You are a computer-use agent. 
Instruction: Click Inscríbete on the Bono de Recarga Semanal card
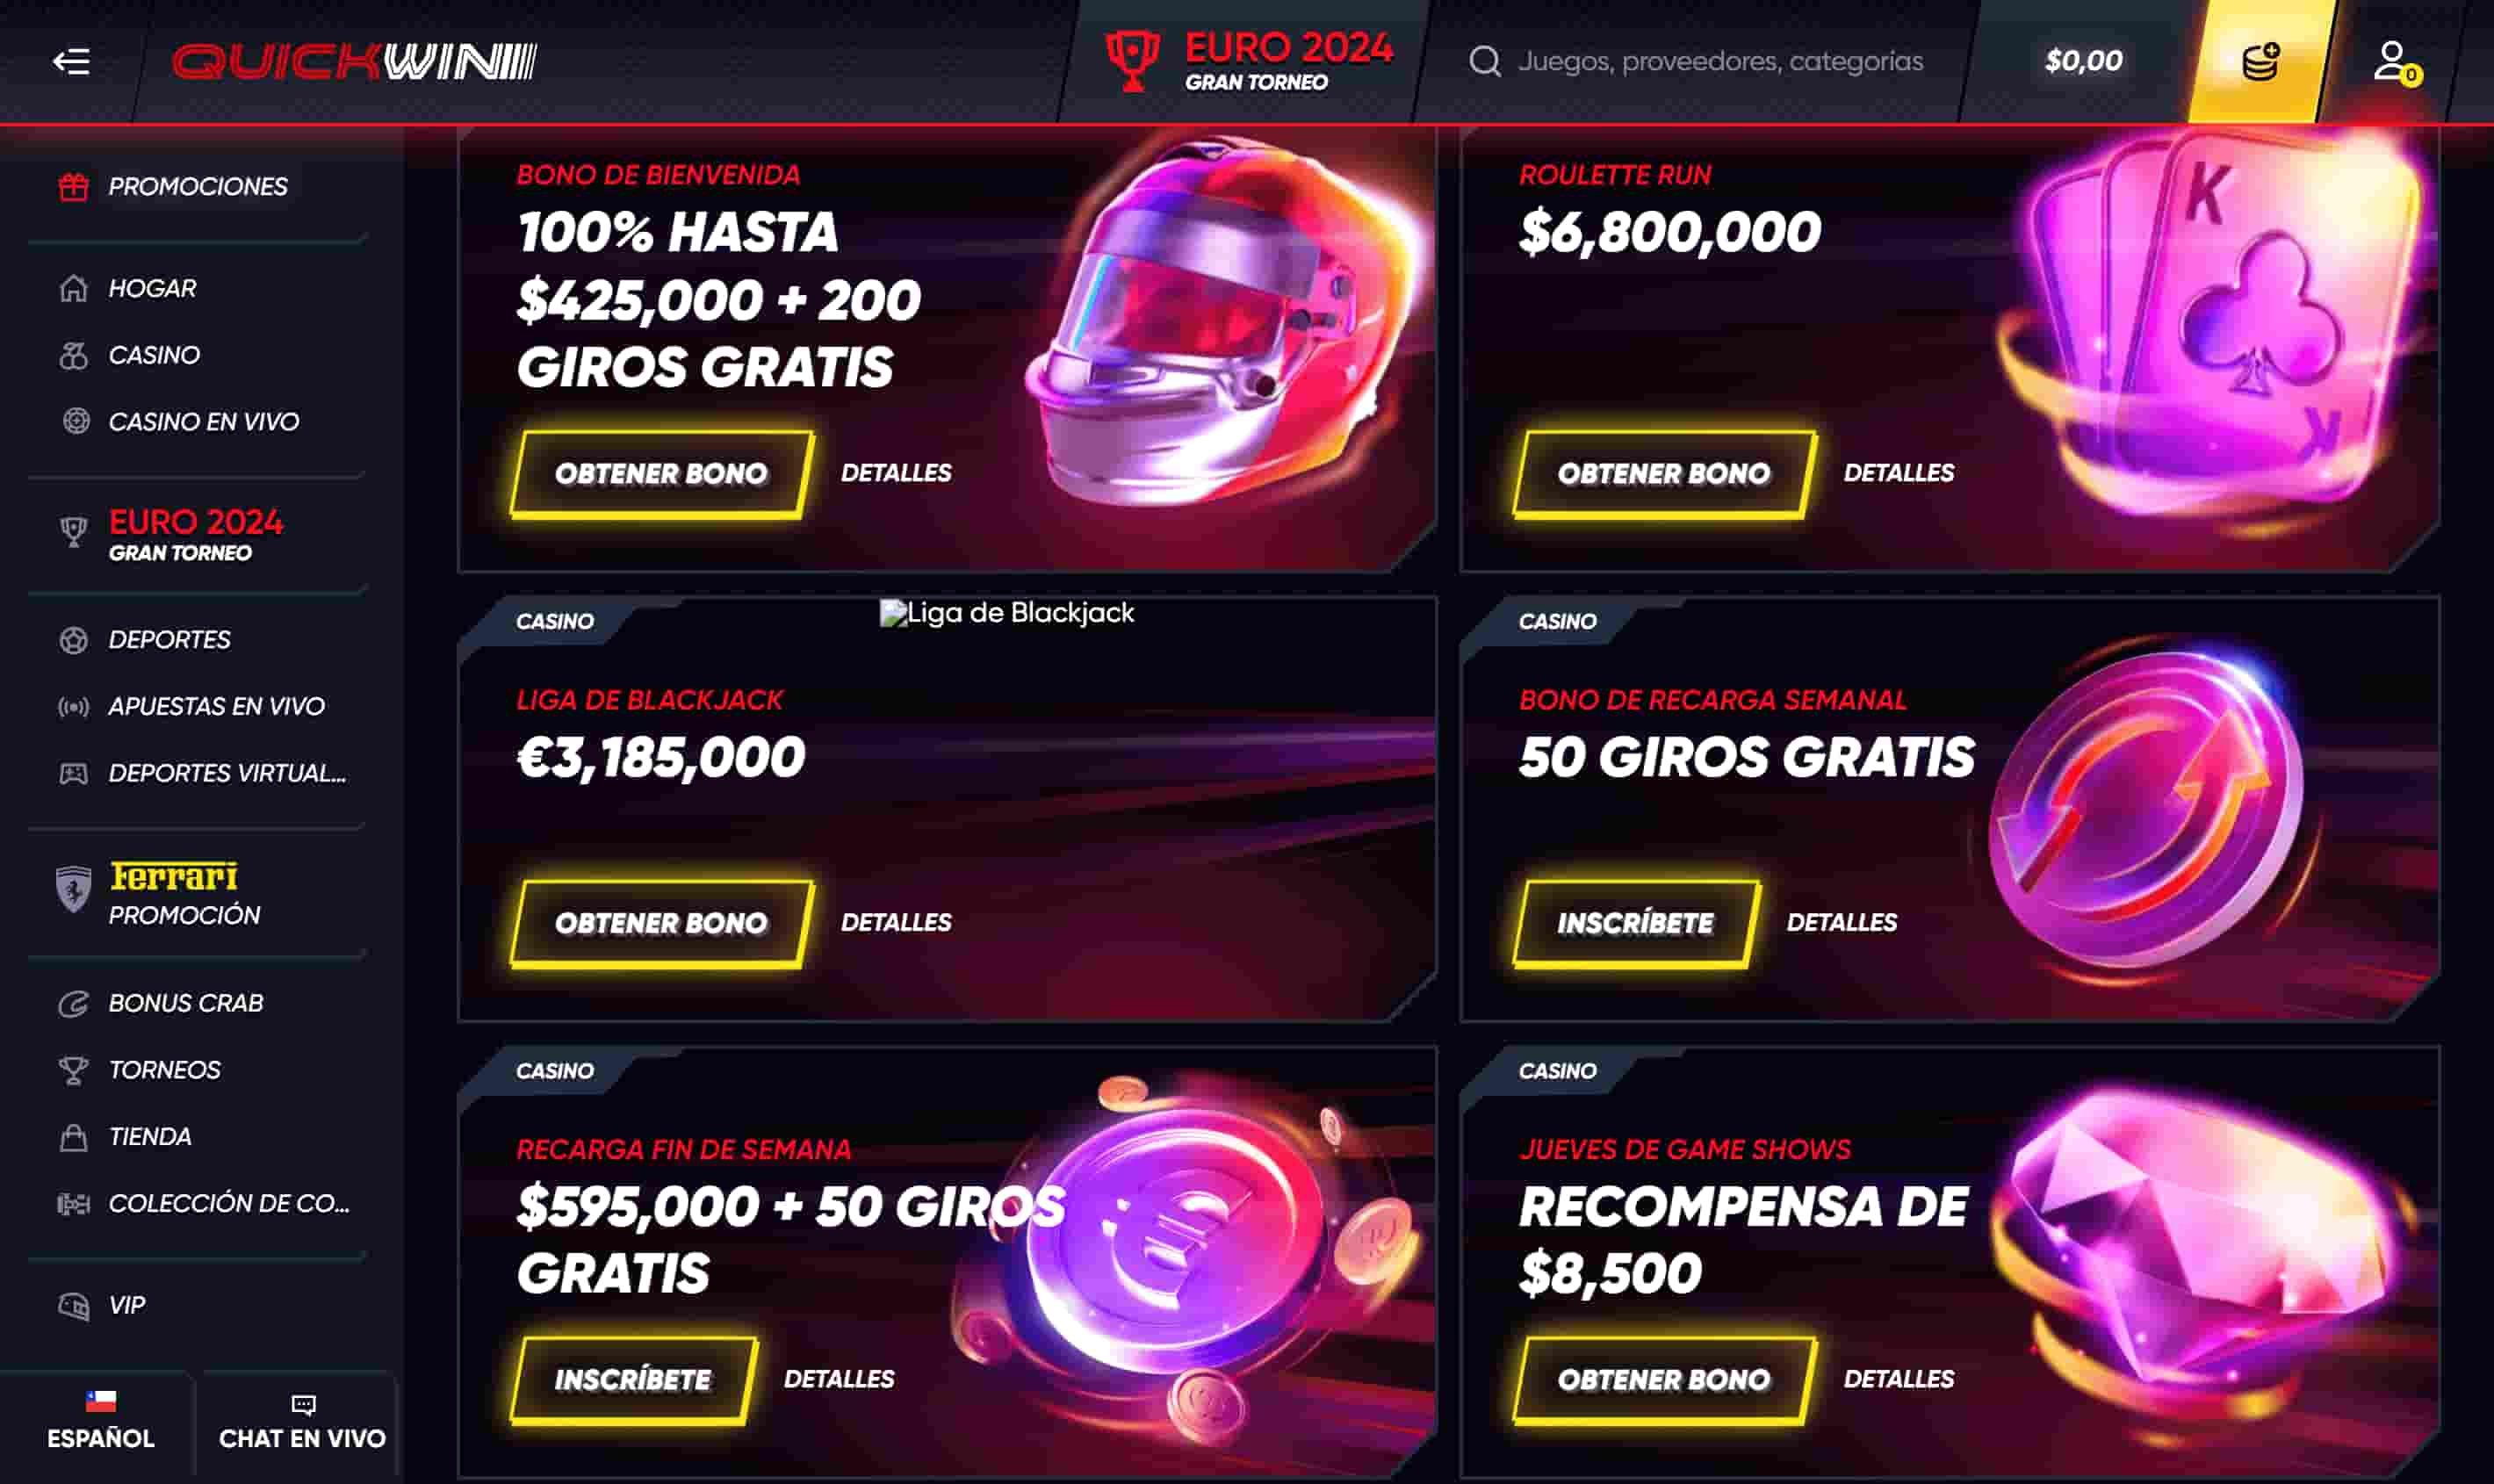(1635, 923)
